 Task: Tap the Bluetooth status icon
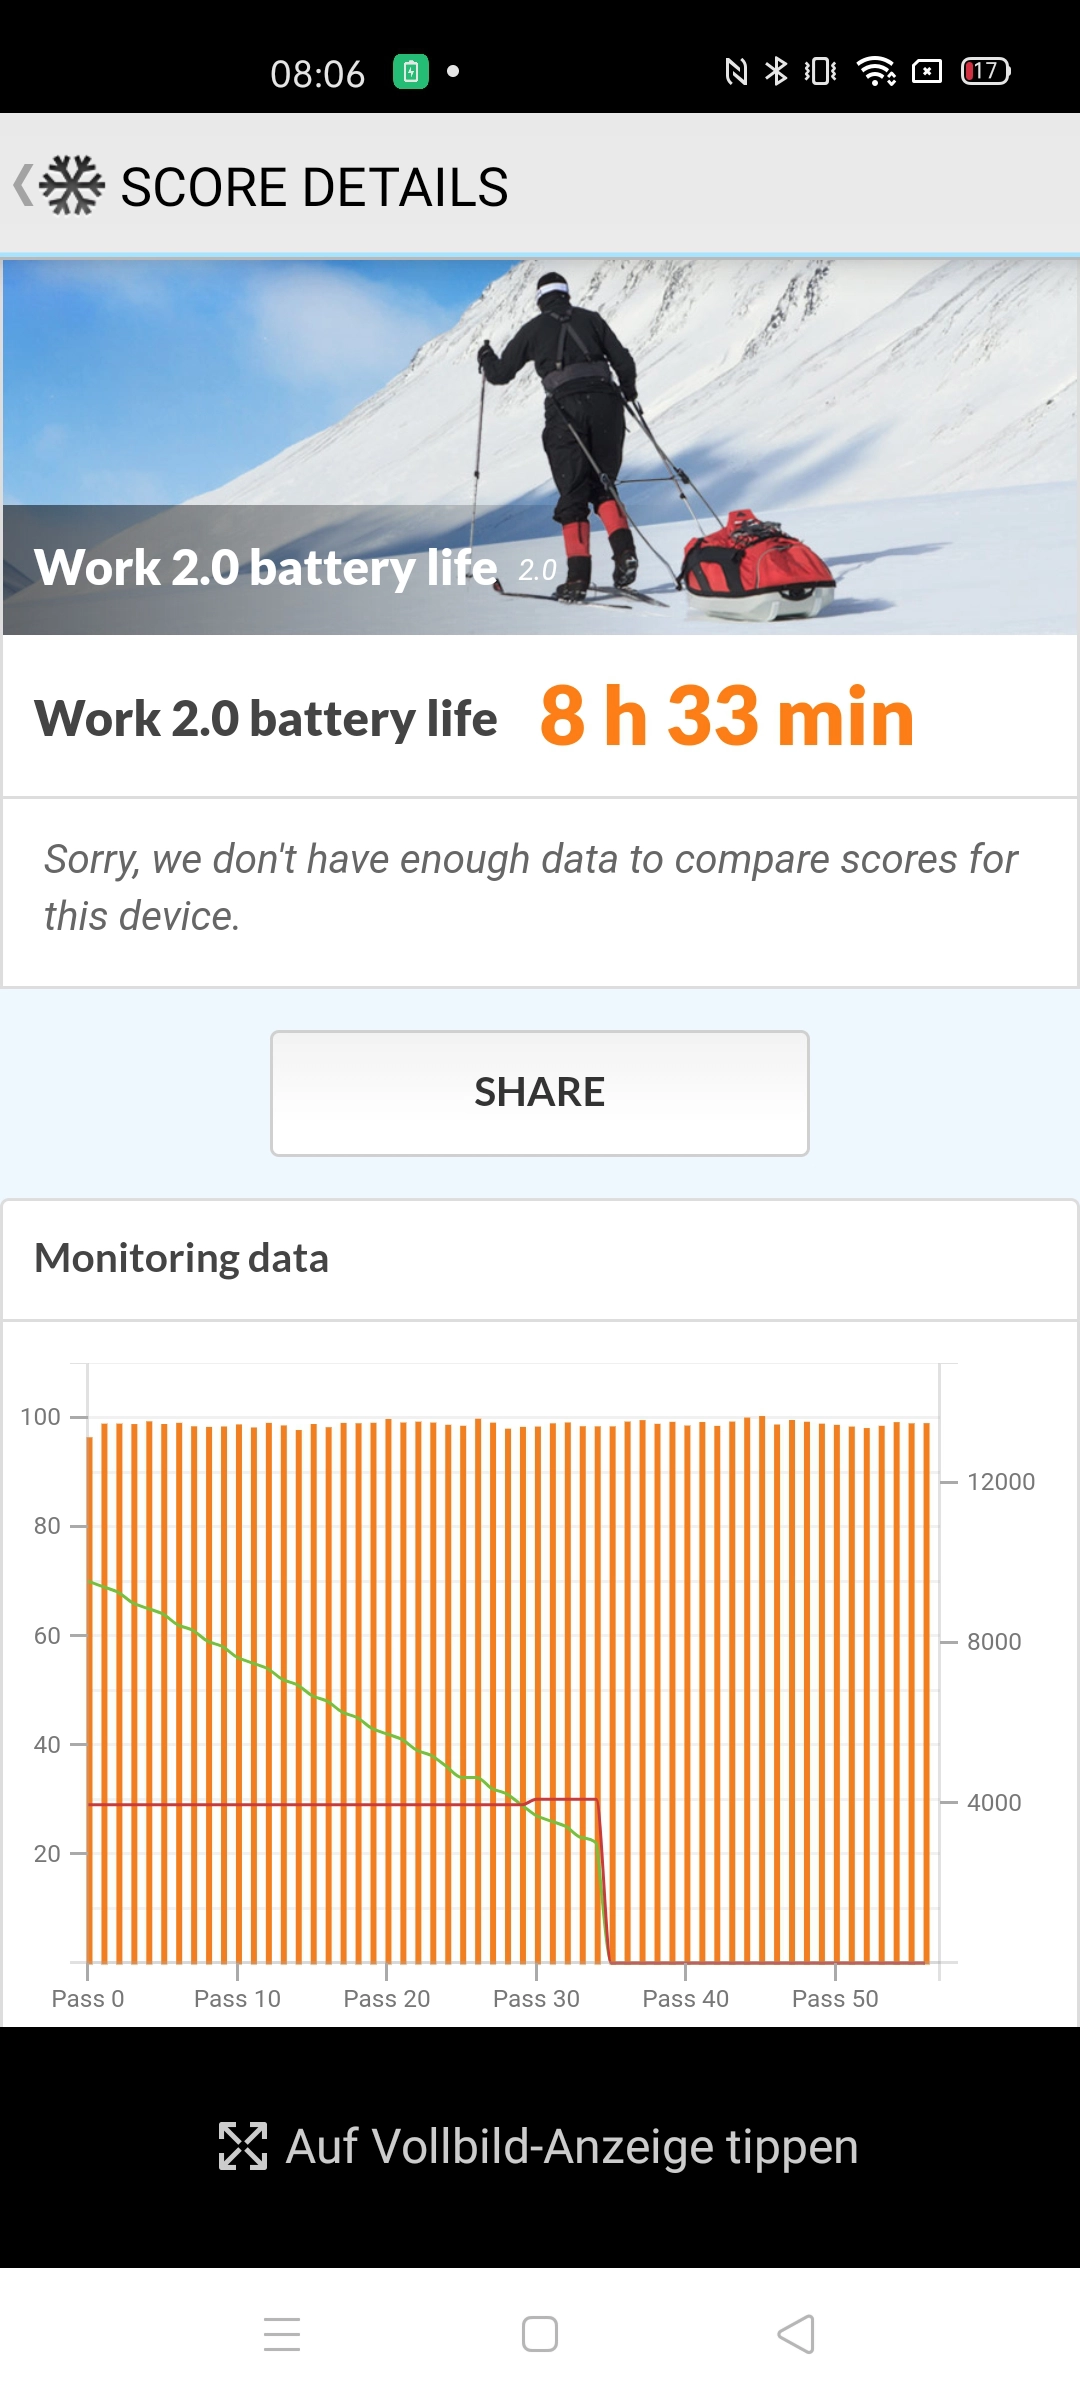[x=776, y=71]
